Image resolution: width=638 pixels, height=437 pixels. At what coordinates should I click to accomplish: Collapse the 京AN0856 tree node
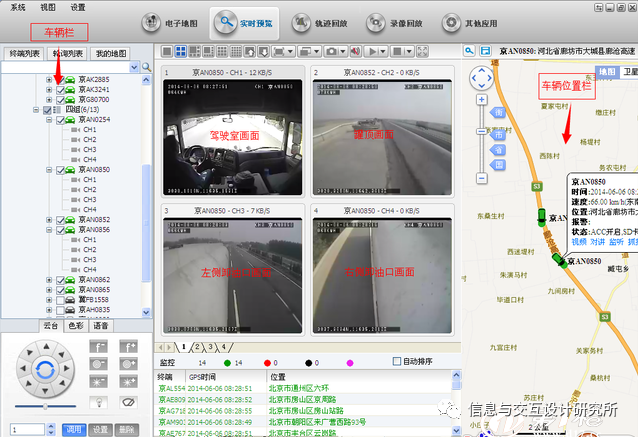click(49, 230)
